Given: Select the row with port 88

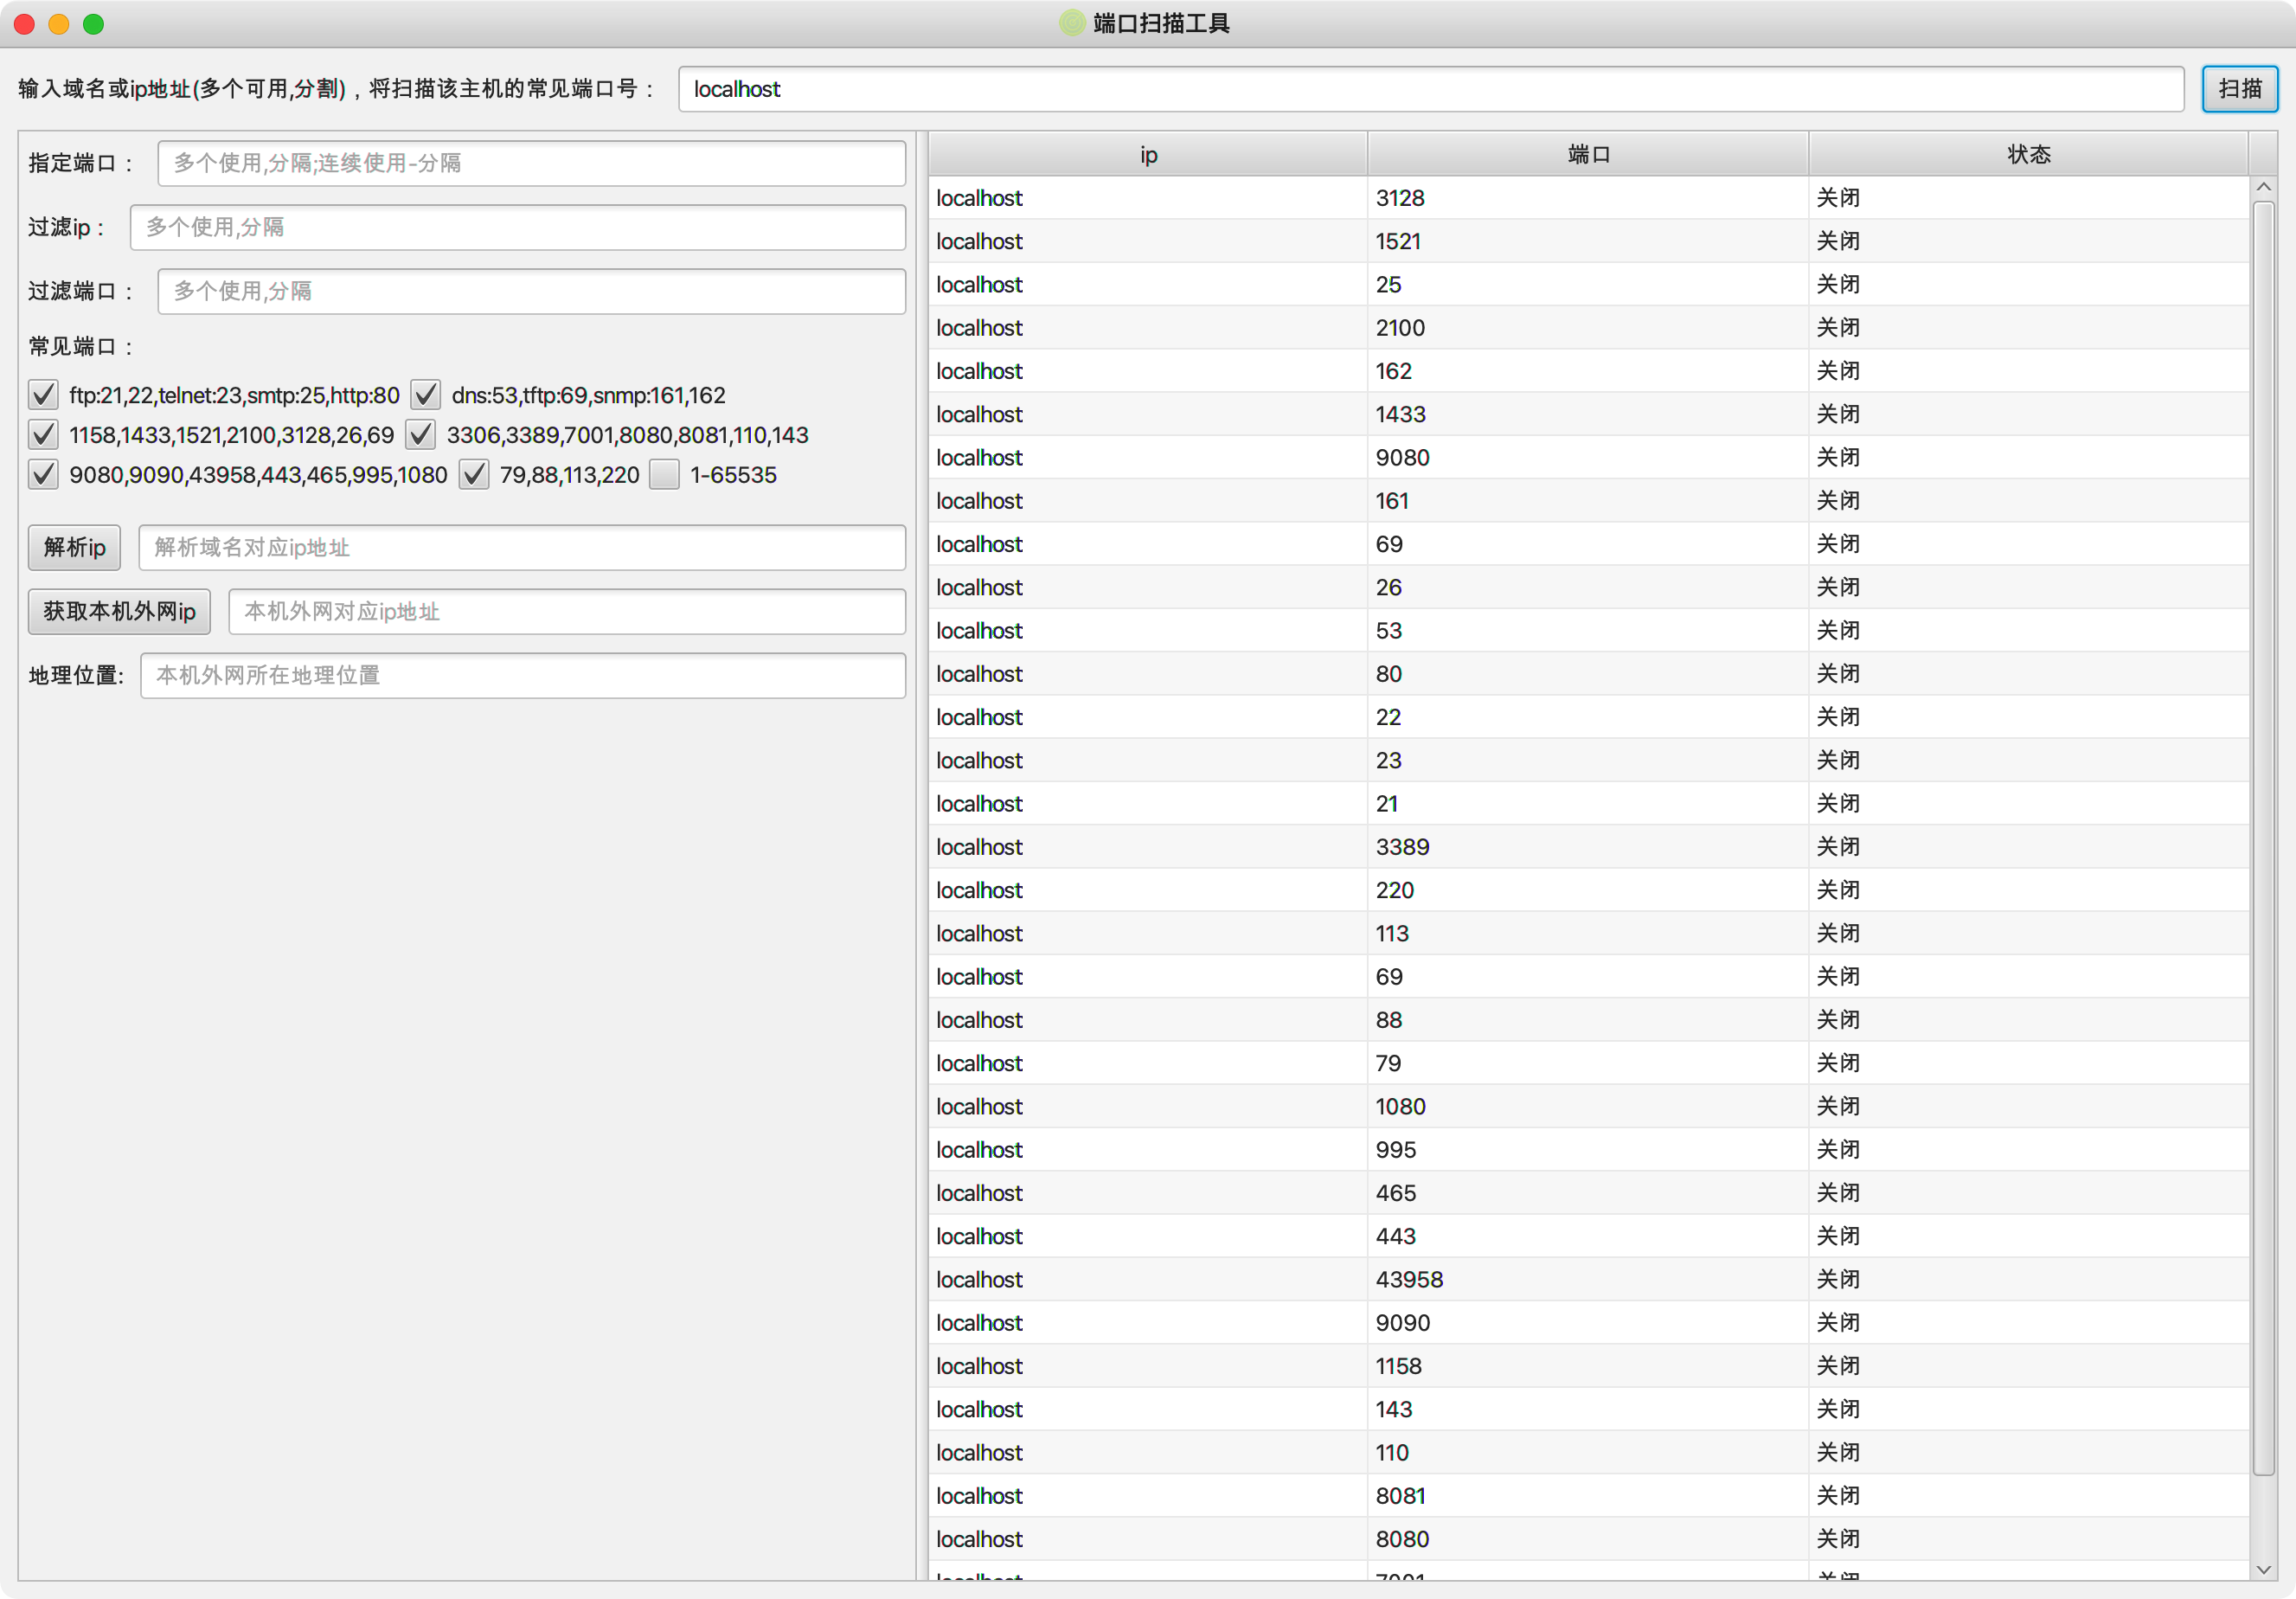Looking at the screenshot, I should pos(1588,1020).
